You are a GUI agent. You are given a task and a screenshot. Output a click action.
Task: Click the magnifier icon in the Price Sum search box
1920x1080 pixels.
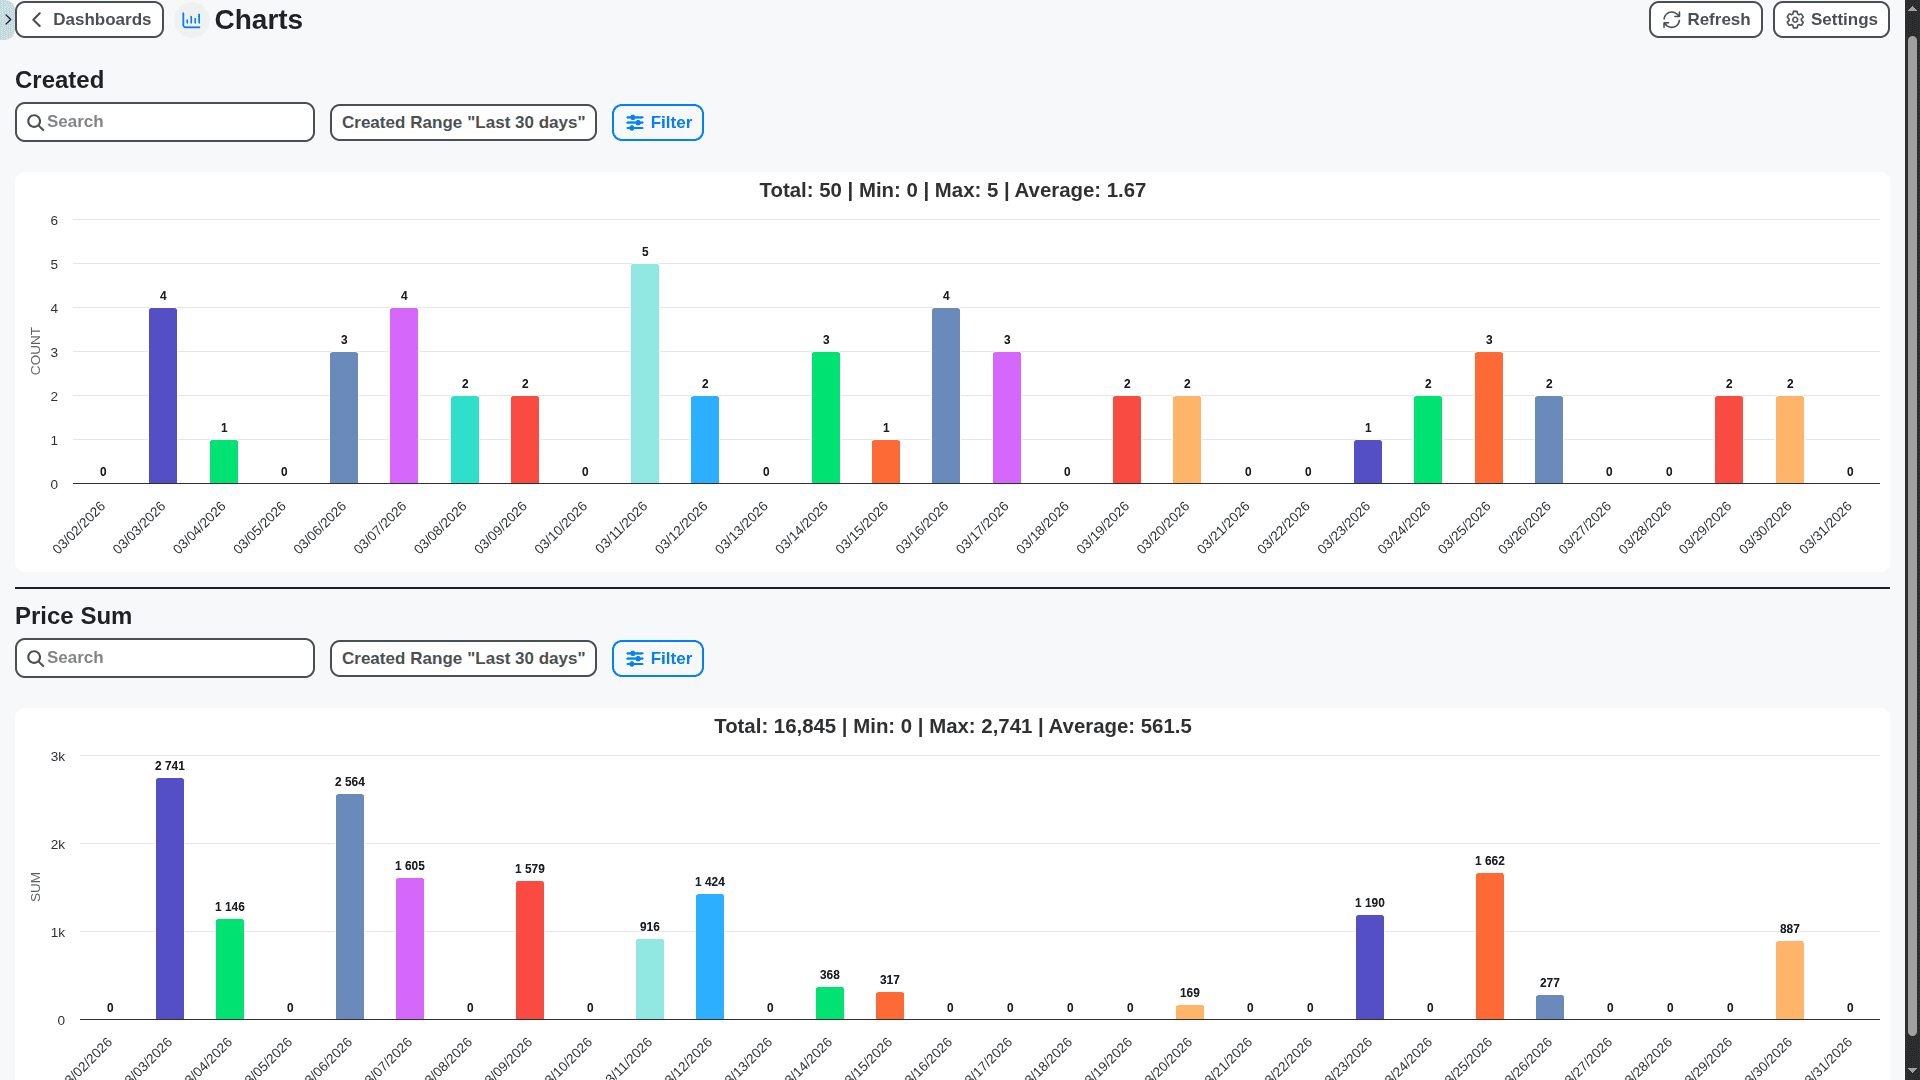click(x=36, y=657)
